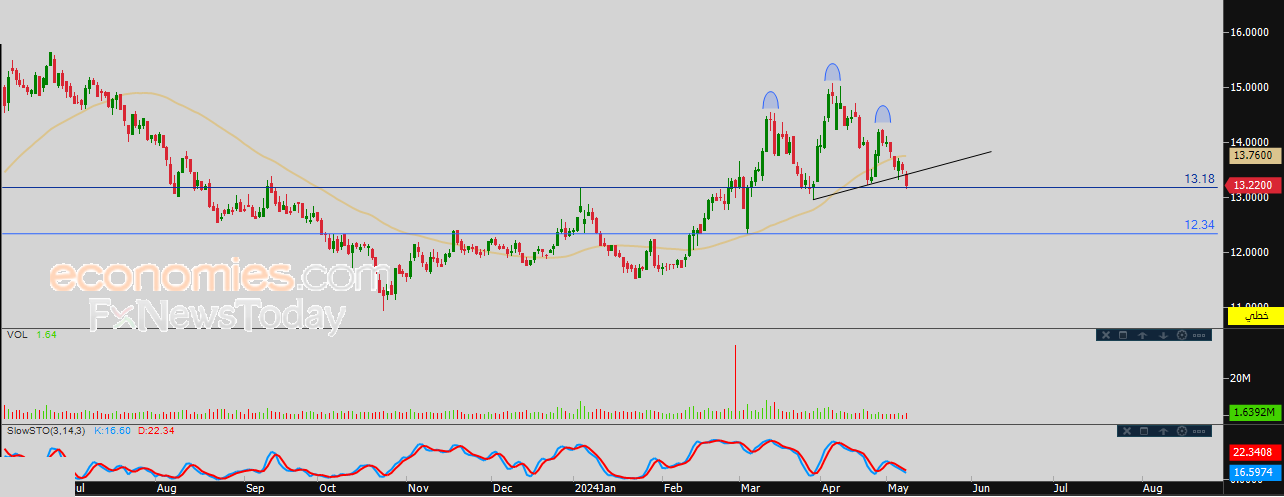Click the green 1.6392M volume tag
The width and height of the screenshot is (1284, 497).
(x=1254, y=413)
